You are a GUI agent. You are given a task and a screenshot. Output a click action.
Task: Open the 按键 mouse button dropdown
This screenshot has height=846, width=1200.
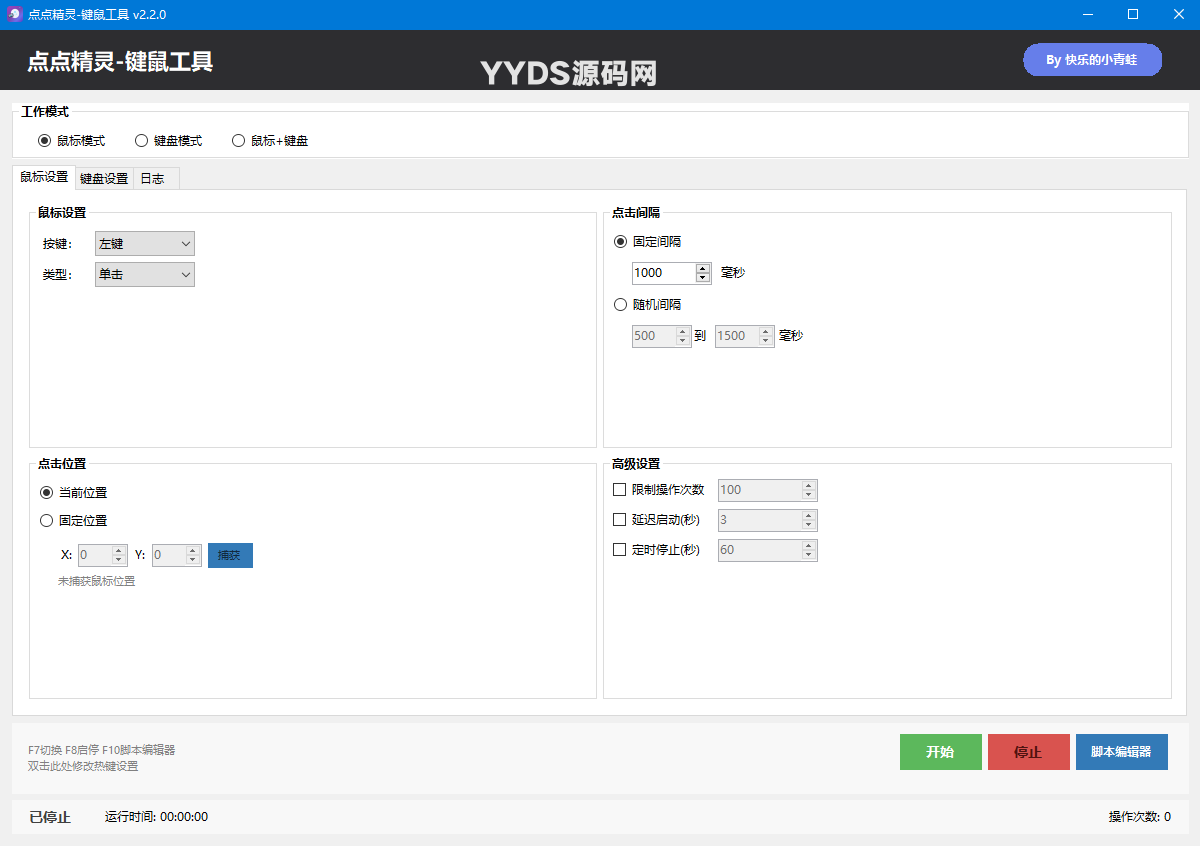click(144, 243)
